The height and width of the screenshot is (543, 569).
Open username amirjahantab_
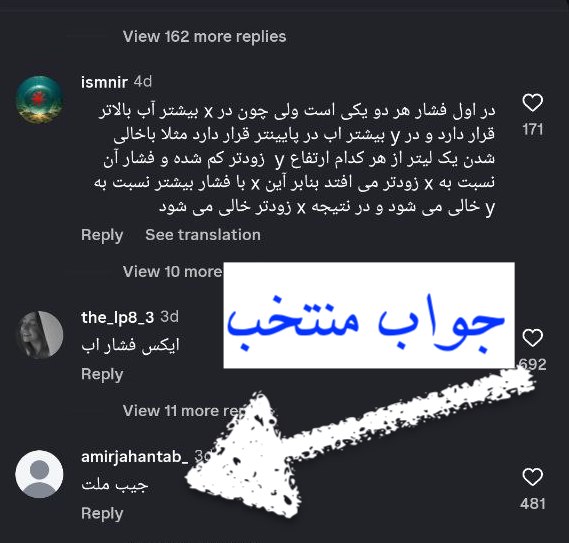click(x=135, y=457)
